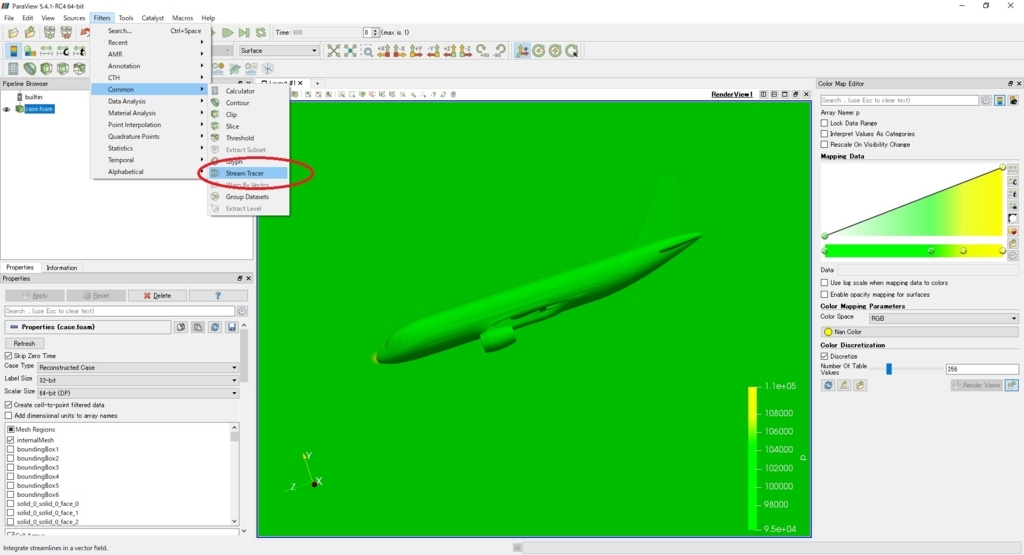Viewport: 1024px width, 555px height.
Task: Toggle Loop animation icon
Action: coord(261,33)
